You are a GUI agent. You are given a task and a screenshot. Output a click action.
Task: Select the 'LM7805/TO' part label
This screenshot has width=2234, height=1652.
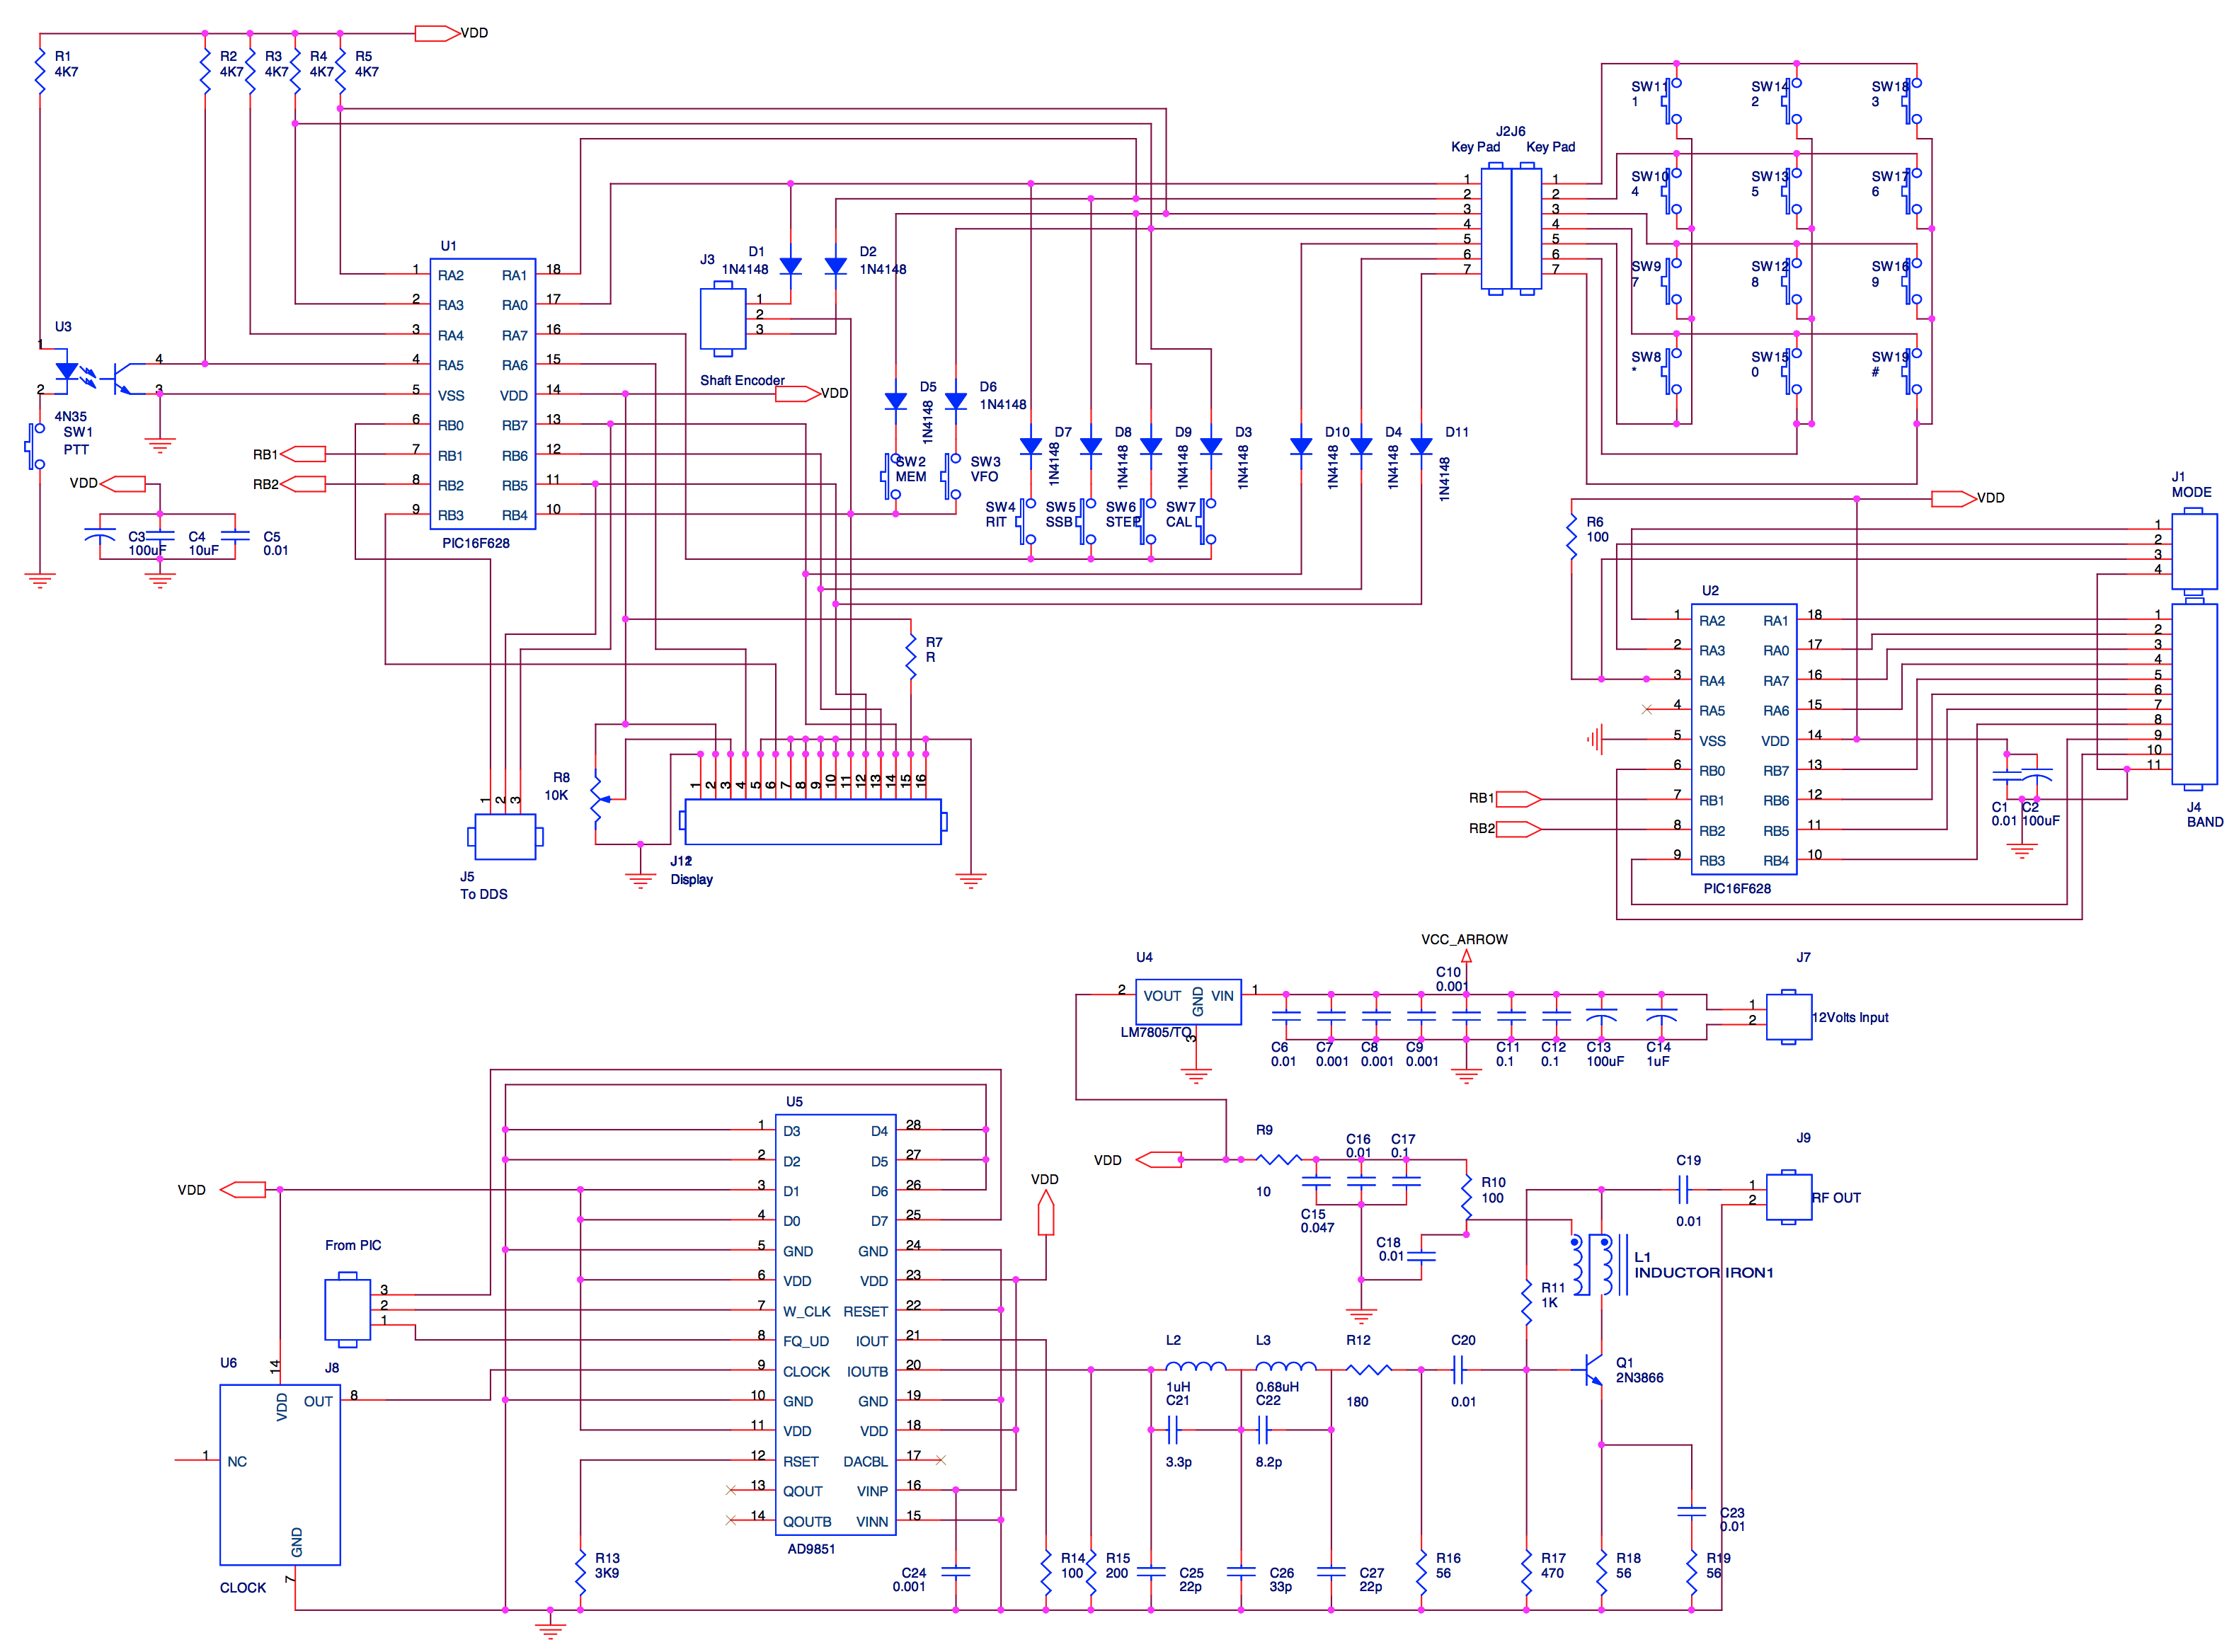click(x=1156, y=1032)
